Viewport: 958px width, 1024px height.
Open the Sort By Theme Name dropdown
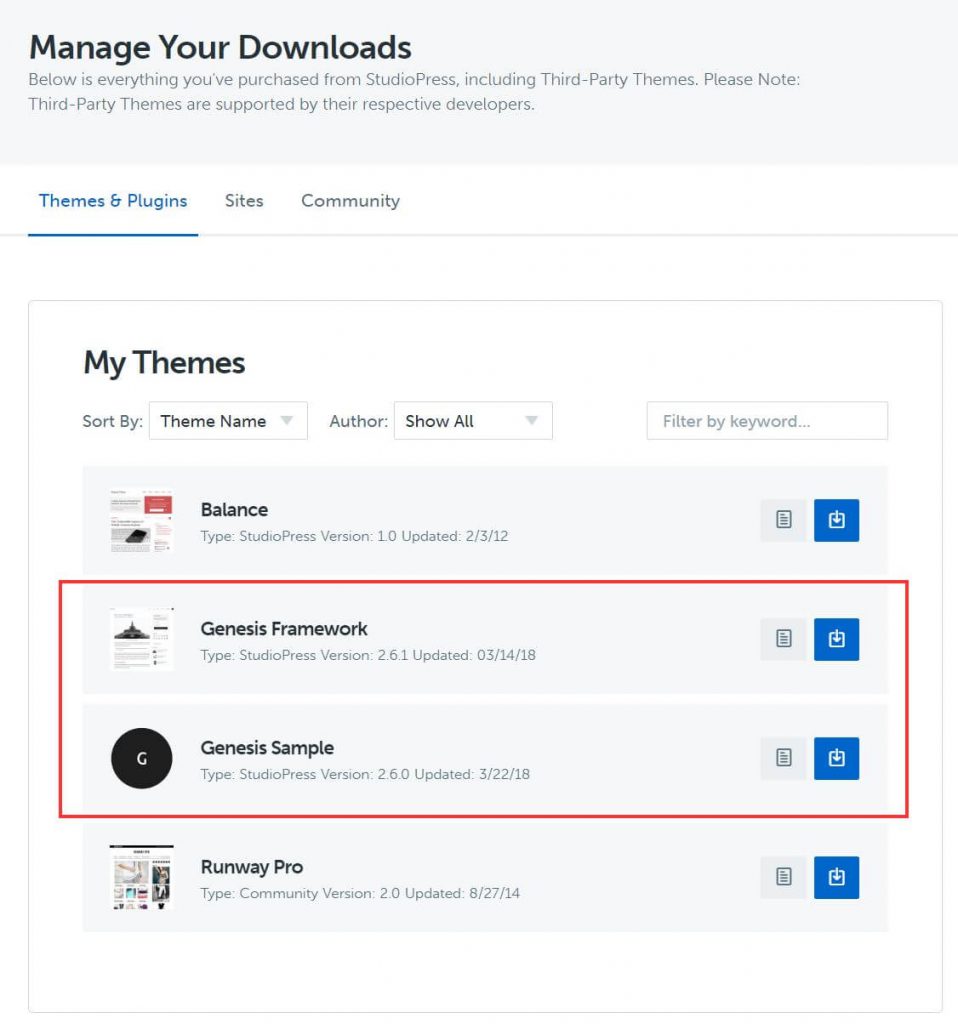pyautogui.click(x=227, y=421)
